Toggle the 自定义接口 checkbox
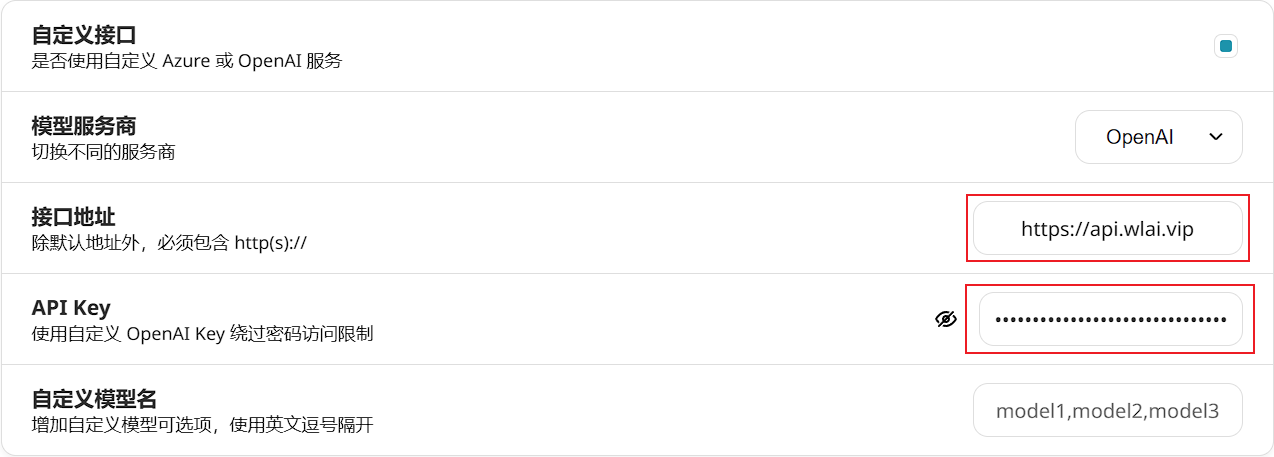This screenshot has height=457, width=1274. click(x=1226, y=46)
